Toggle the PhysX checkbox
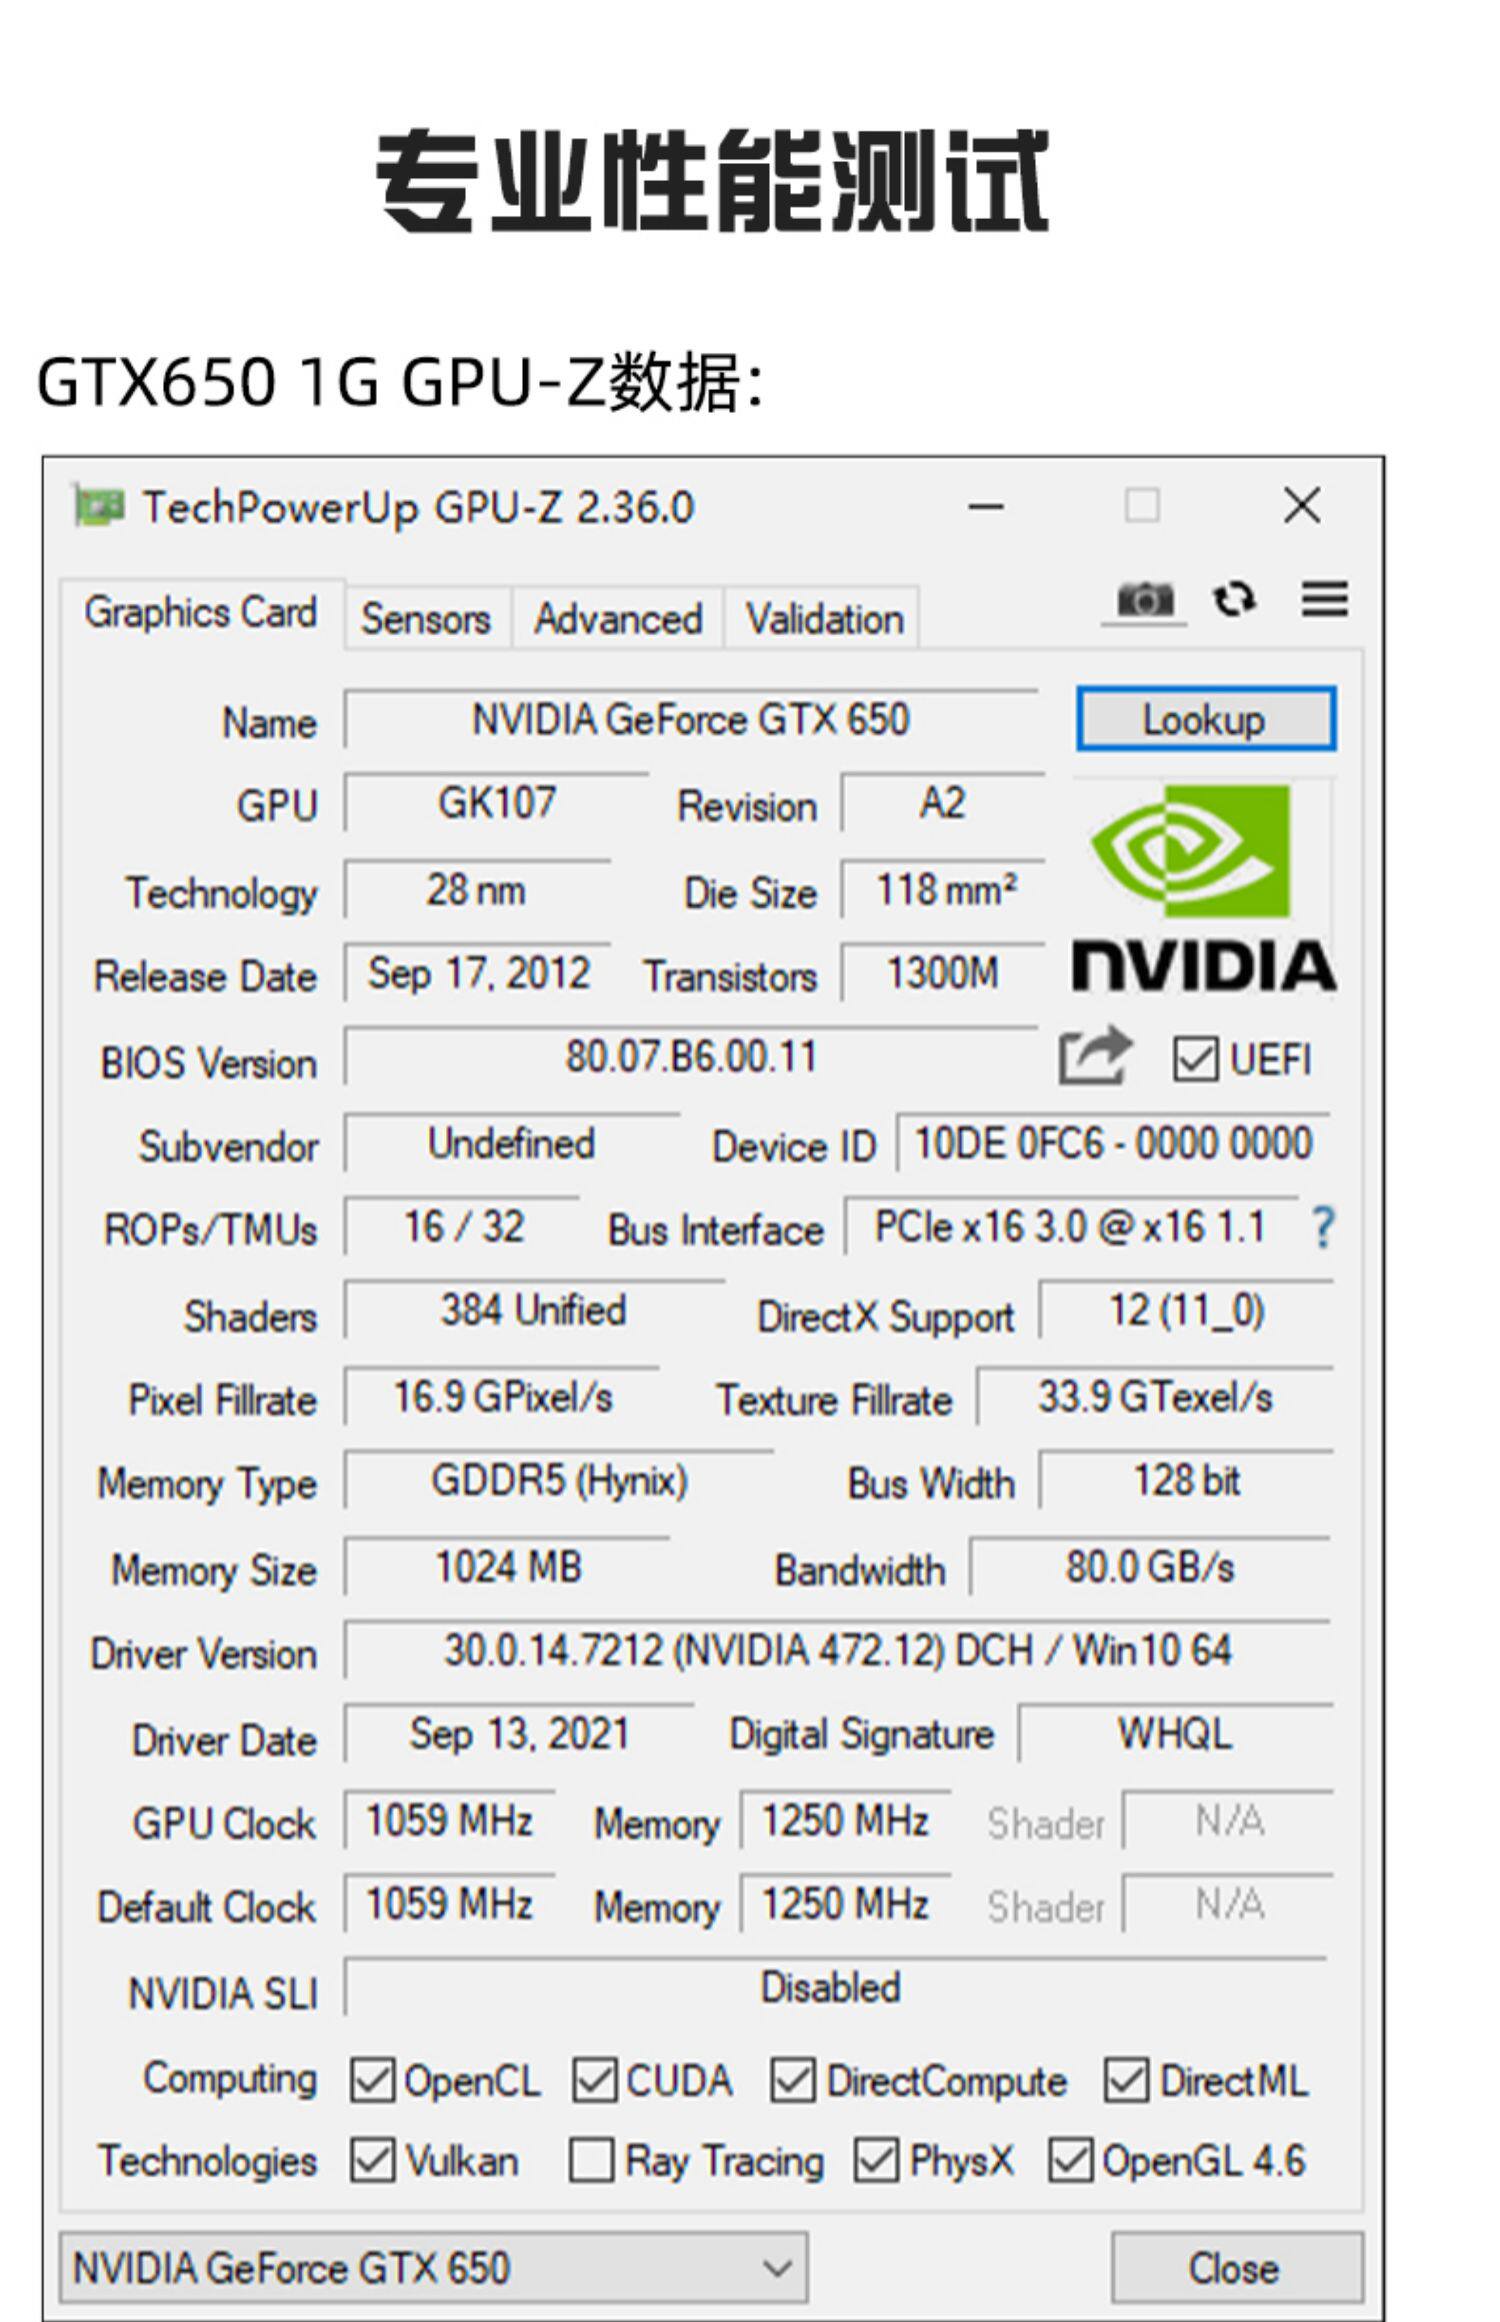The width and height of the screenshot is (1500, 2322). [x=876, y=2161]
